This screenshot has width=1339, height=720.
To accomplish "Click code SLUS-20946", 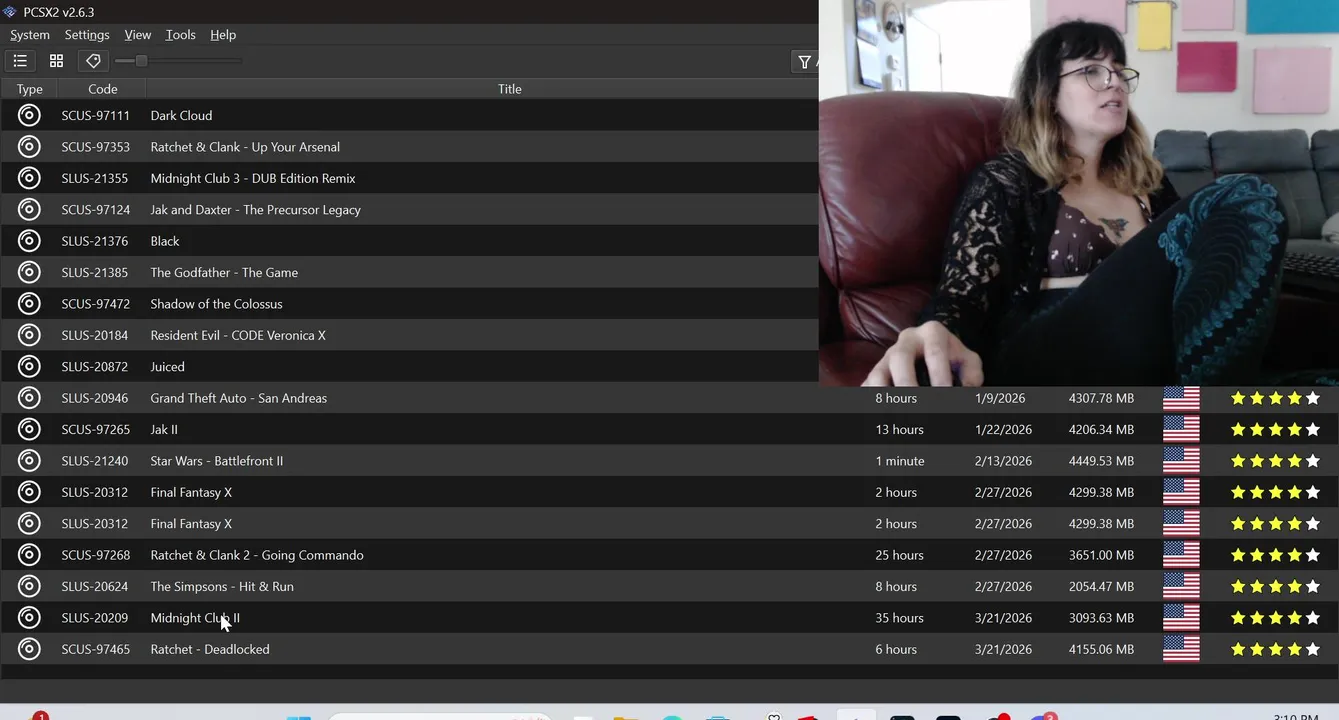I will (x=95, y=398).
